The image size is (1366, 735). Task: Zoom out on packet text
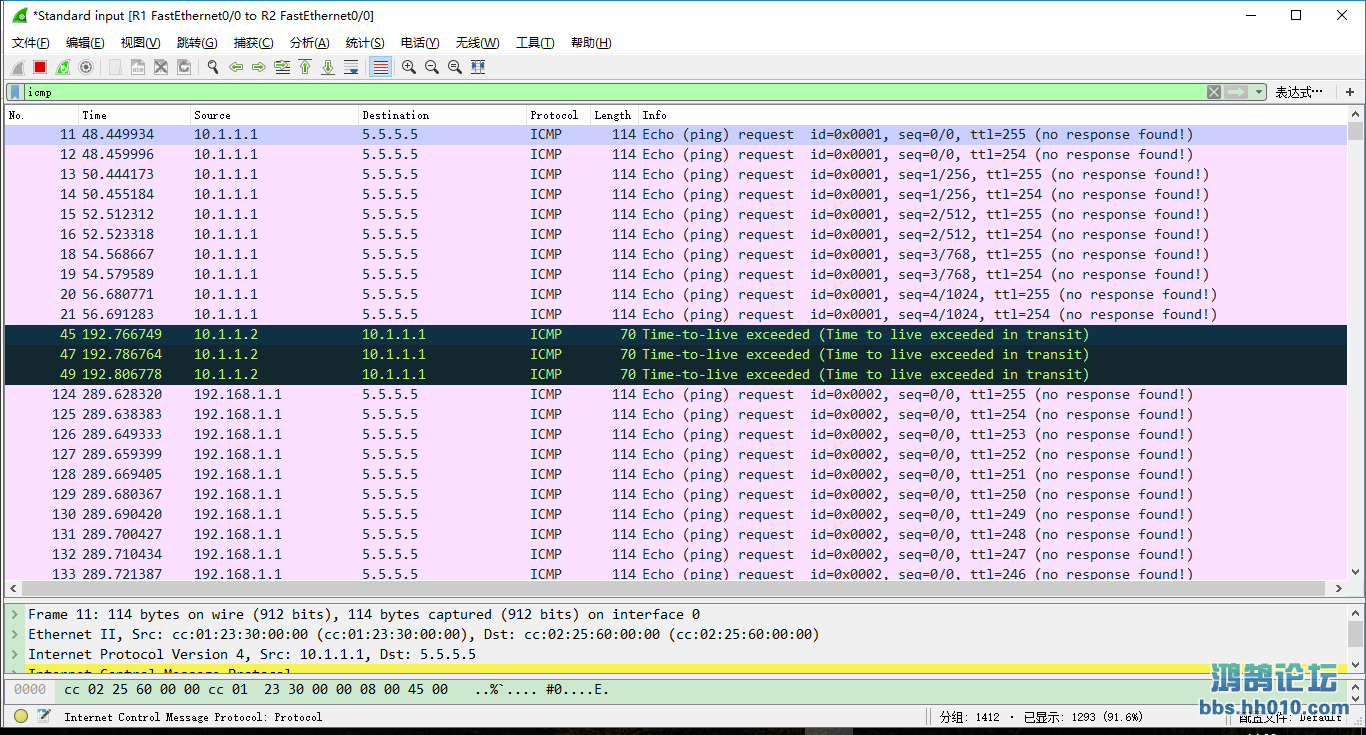432,67
